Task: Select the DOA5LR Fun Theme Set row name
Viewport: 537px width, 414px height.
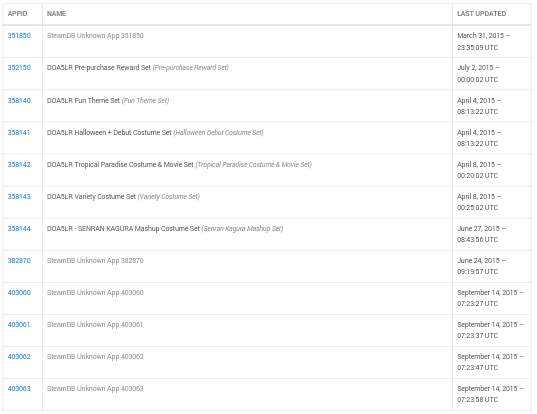Action: point(83,101)
